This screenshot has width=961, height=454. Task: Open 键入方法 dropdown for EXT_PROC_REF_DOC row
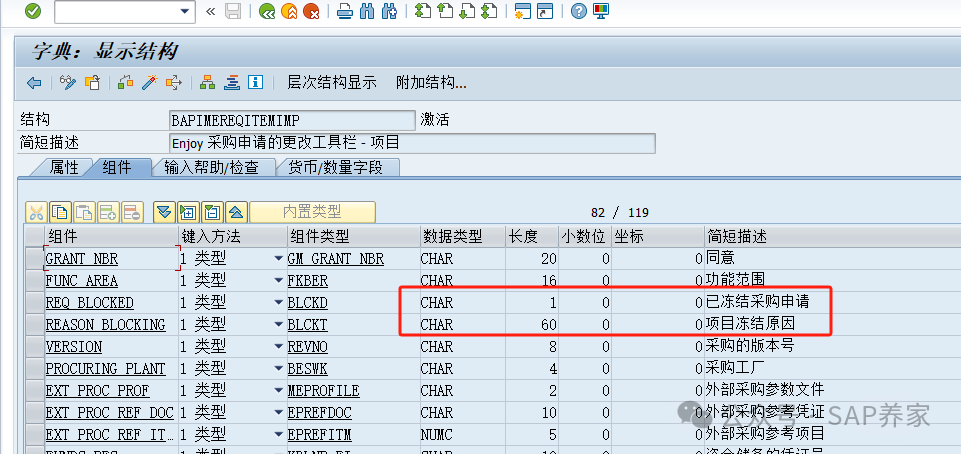click(x=279, y=413)
